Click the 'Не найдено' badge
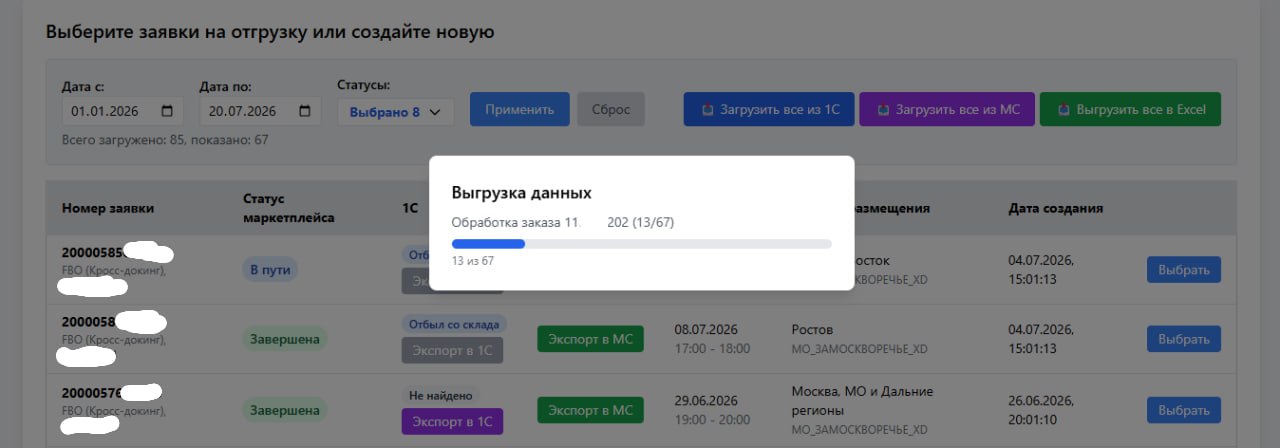Screen dimensions: 1280x448 (x=441, y=395)
